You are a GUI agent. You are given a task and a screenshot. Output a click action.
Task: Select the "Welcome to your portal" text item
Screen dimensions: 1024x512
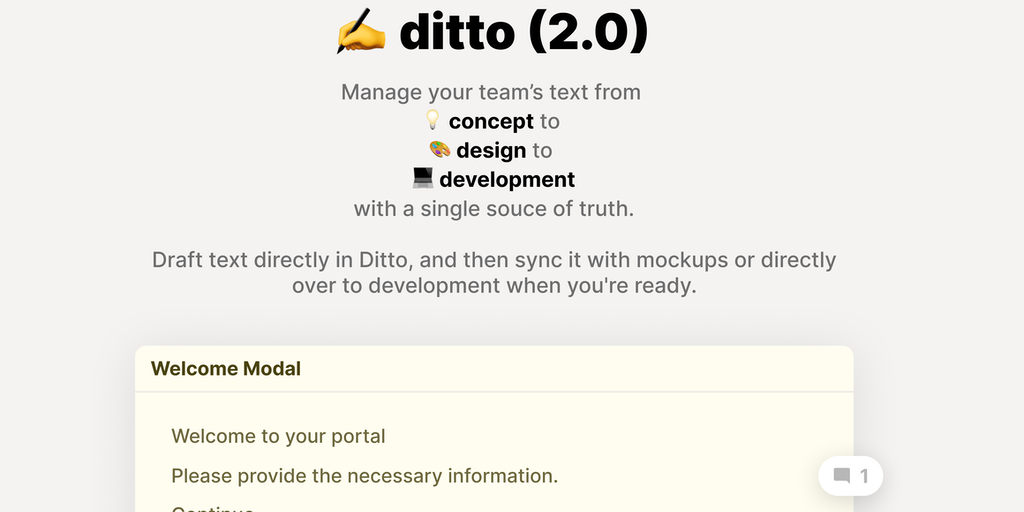[x=278, y=436]
